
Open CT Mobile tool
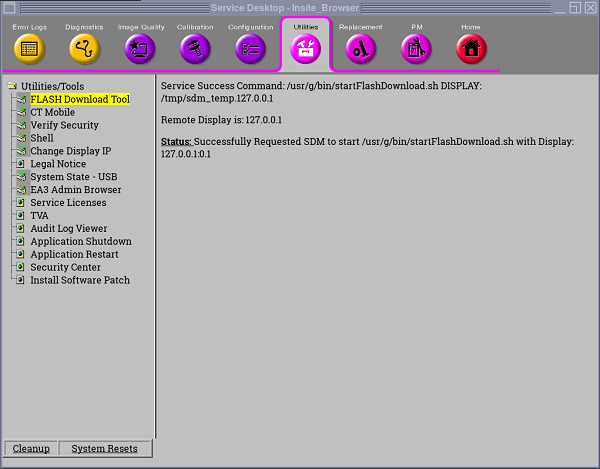pos(52,112)
